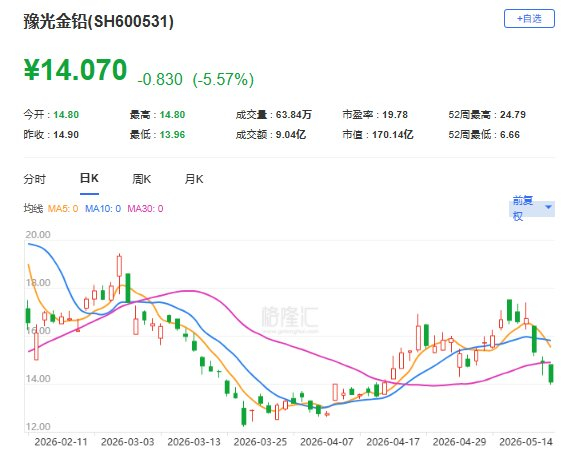570x453 pixels.
Task: Click the last green candlestick on the chart
Action: point(551,374)
